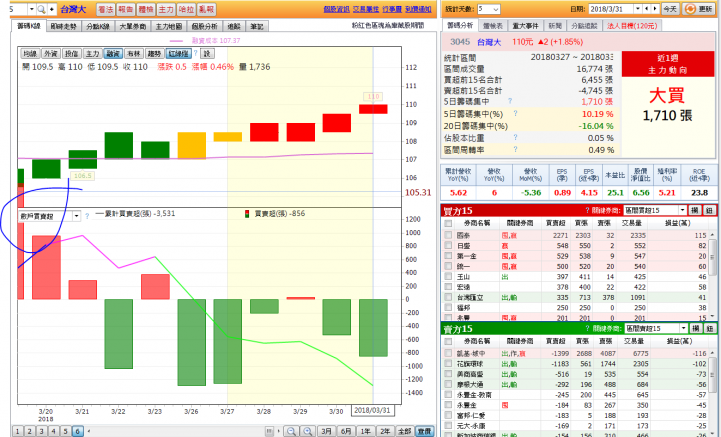This screenshot has height=437, width=721.
Task: Click the 組 button in 賣方15 header
Action: pyautogui.click(x=710, y=328)
